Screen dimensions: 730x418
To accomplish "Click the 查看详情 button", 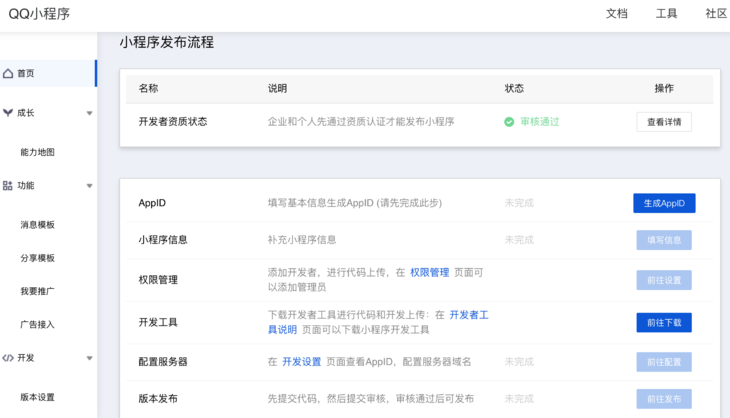I will point(664,122).
